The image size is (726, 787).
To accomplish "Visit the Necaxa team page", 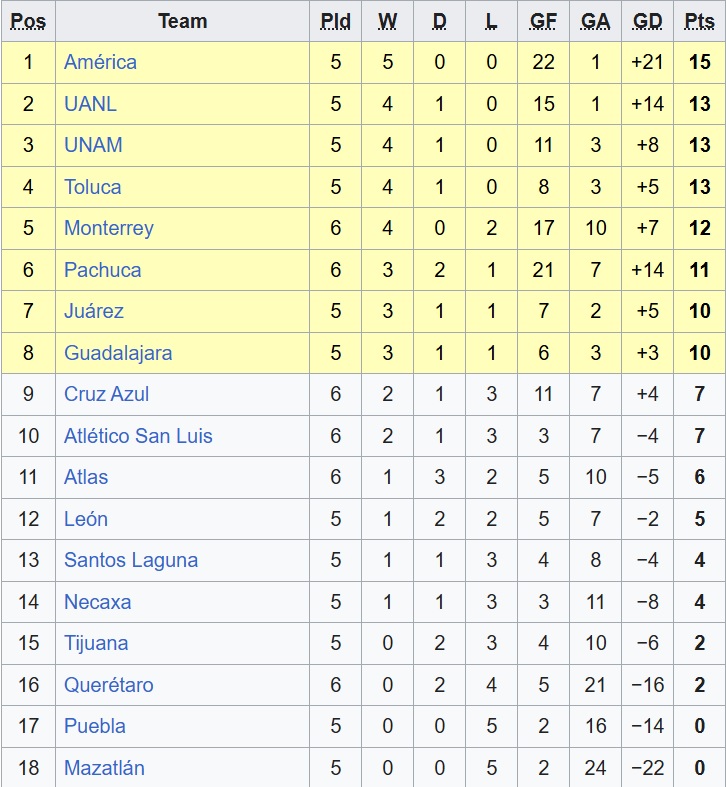I will click(97, 602).
